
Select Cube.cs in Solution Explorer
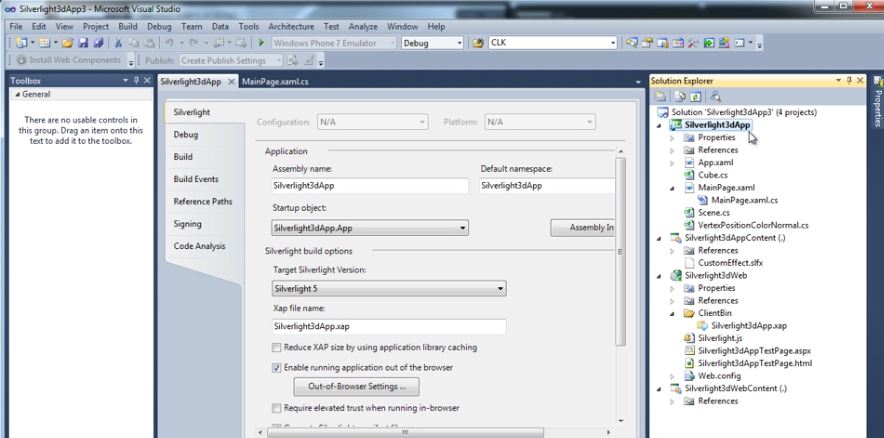(713, 175)
